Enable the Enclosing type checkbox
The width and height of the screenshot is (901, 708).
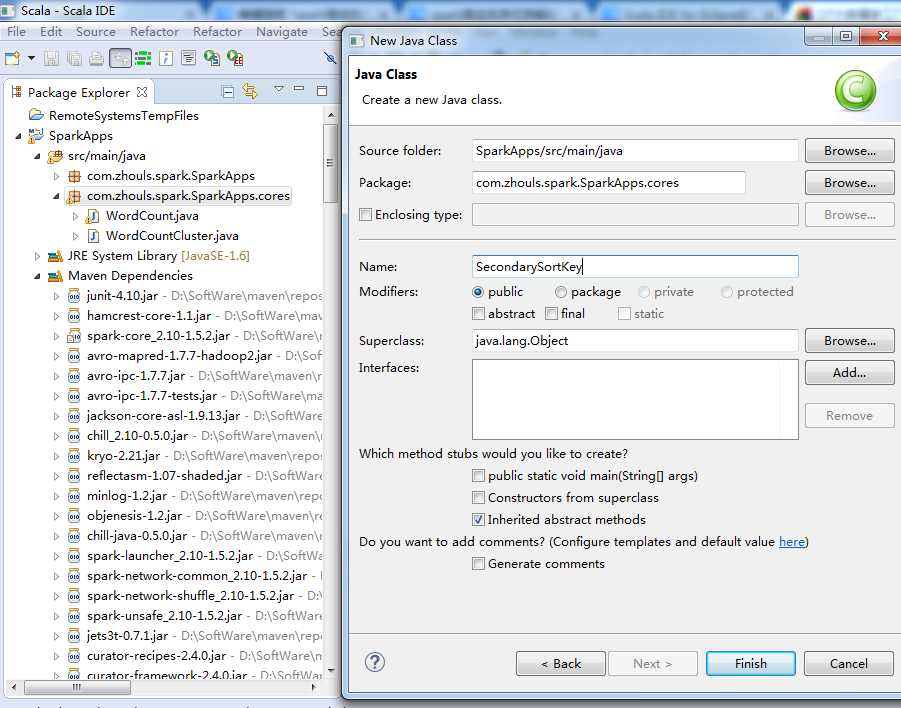(x=365, y=214)
